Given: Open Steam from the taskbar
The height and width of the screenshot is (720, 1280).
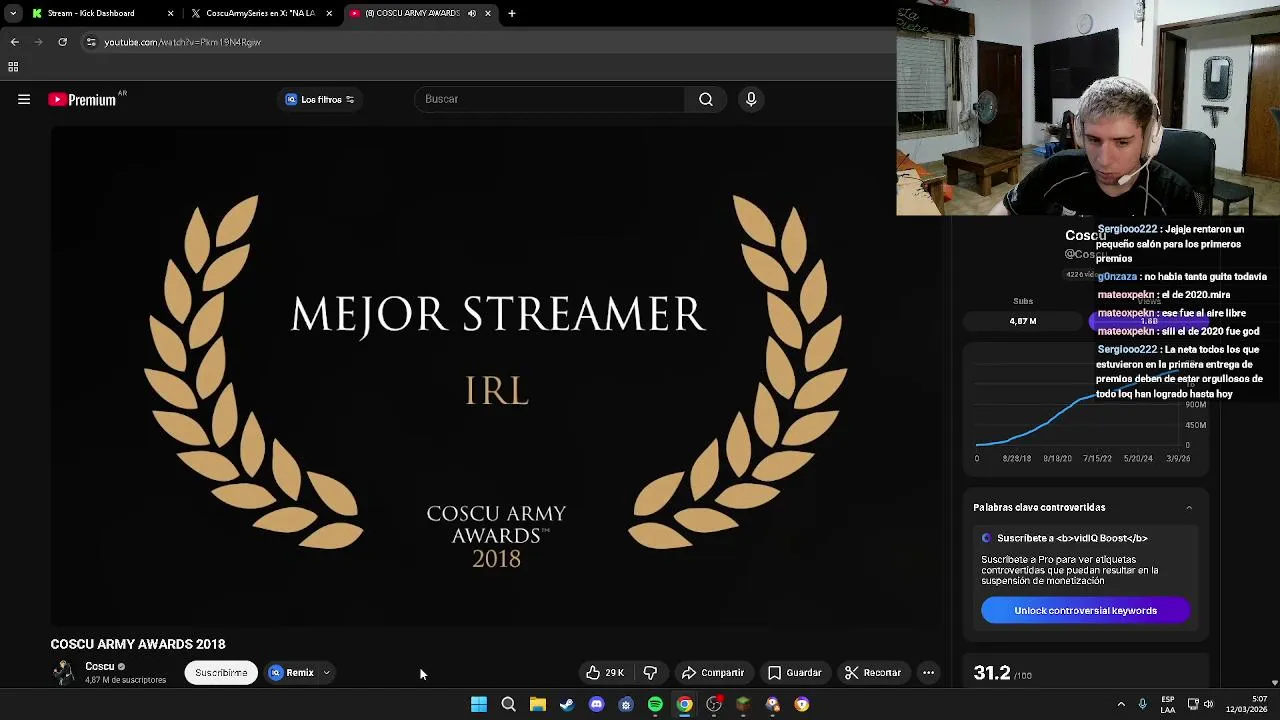Looking at the screenshot, I should point(567,704).
